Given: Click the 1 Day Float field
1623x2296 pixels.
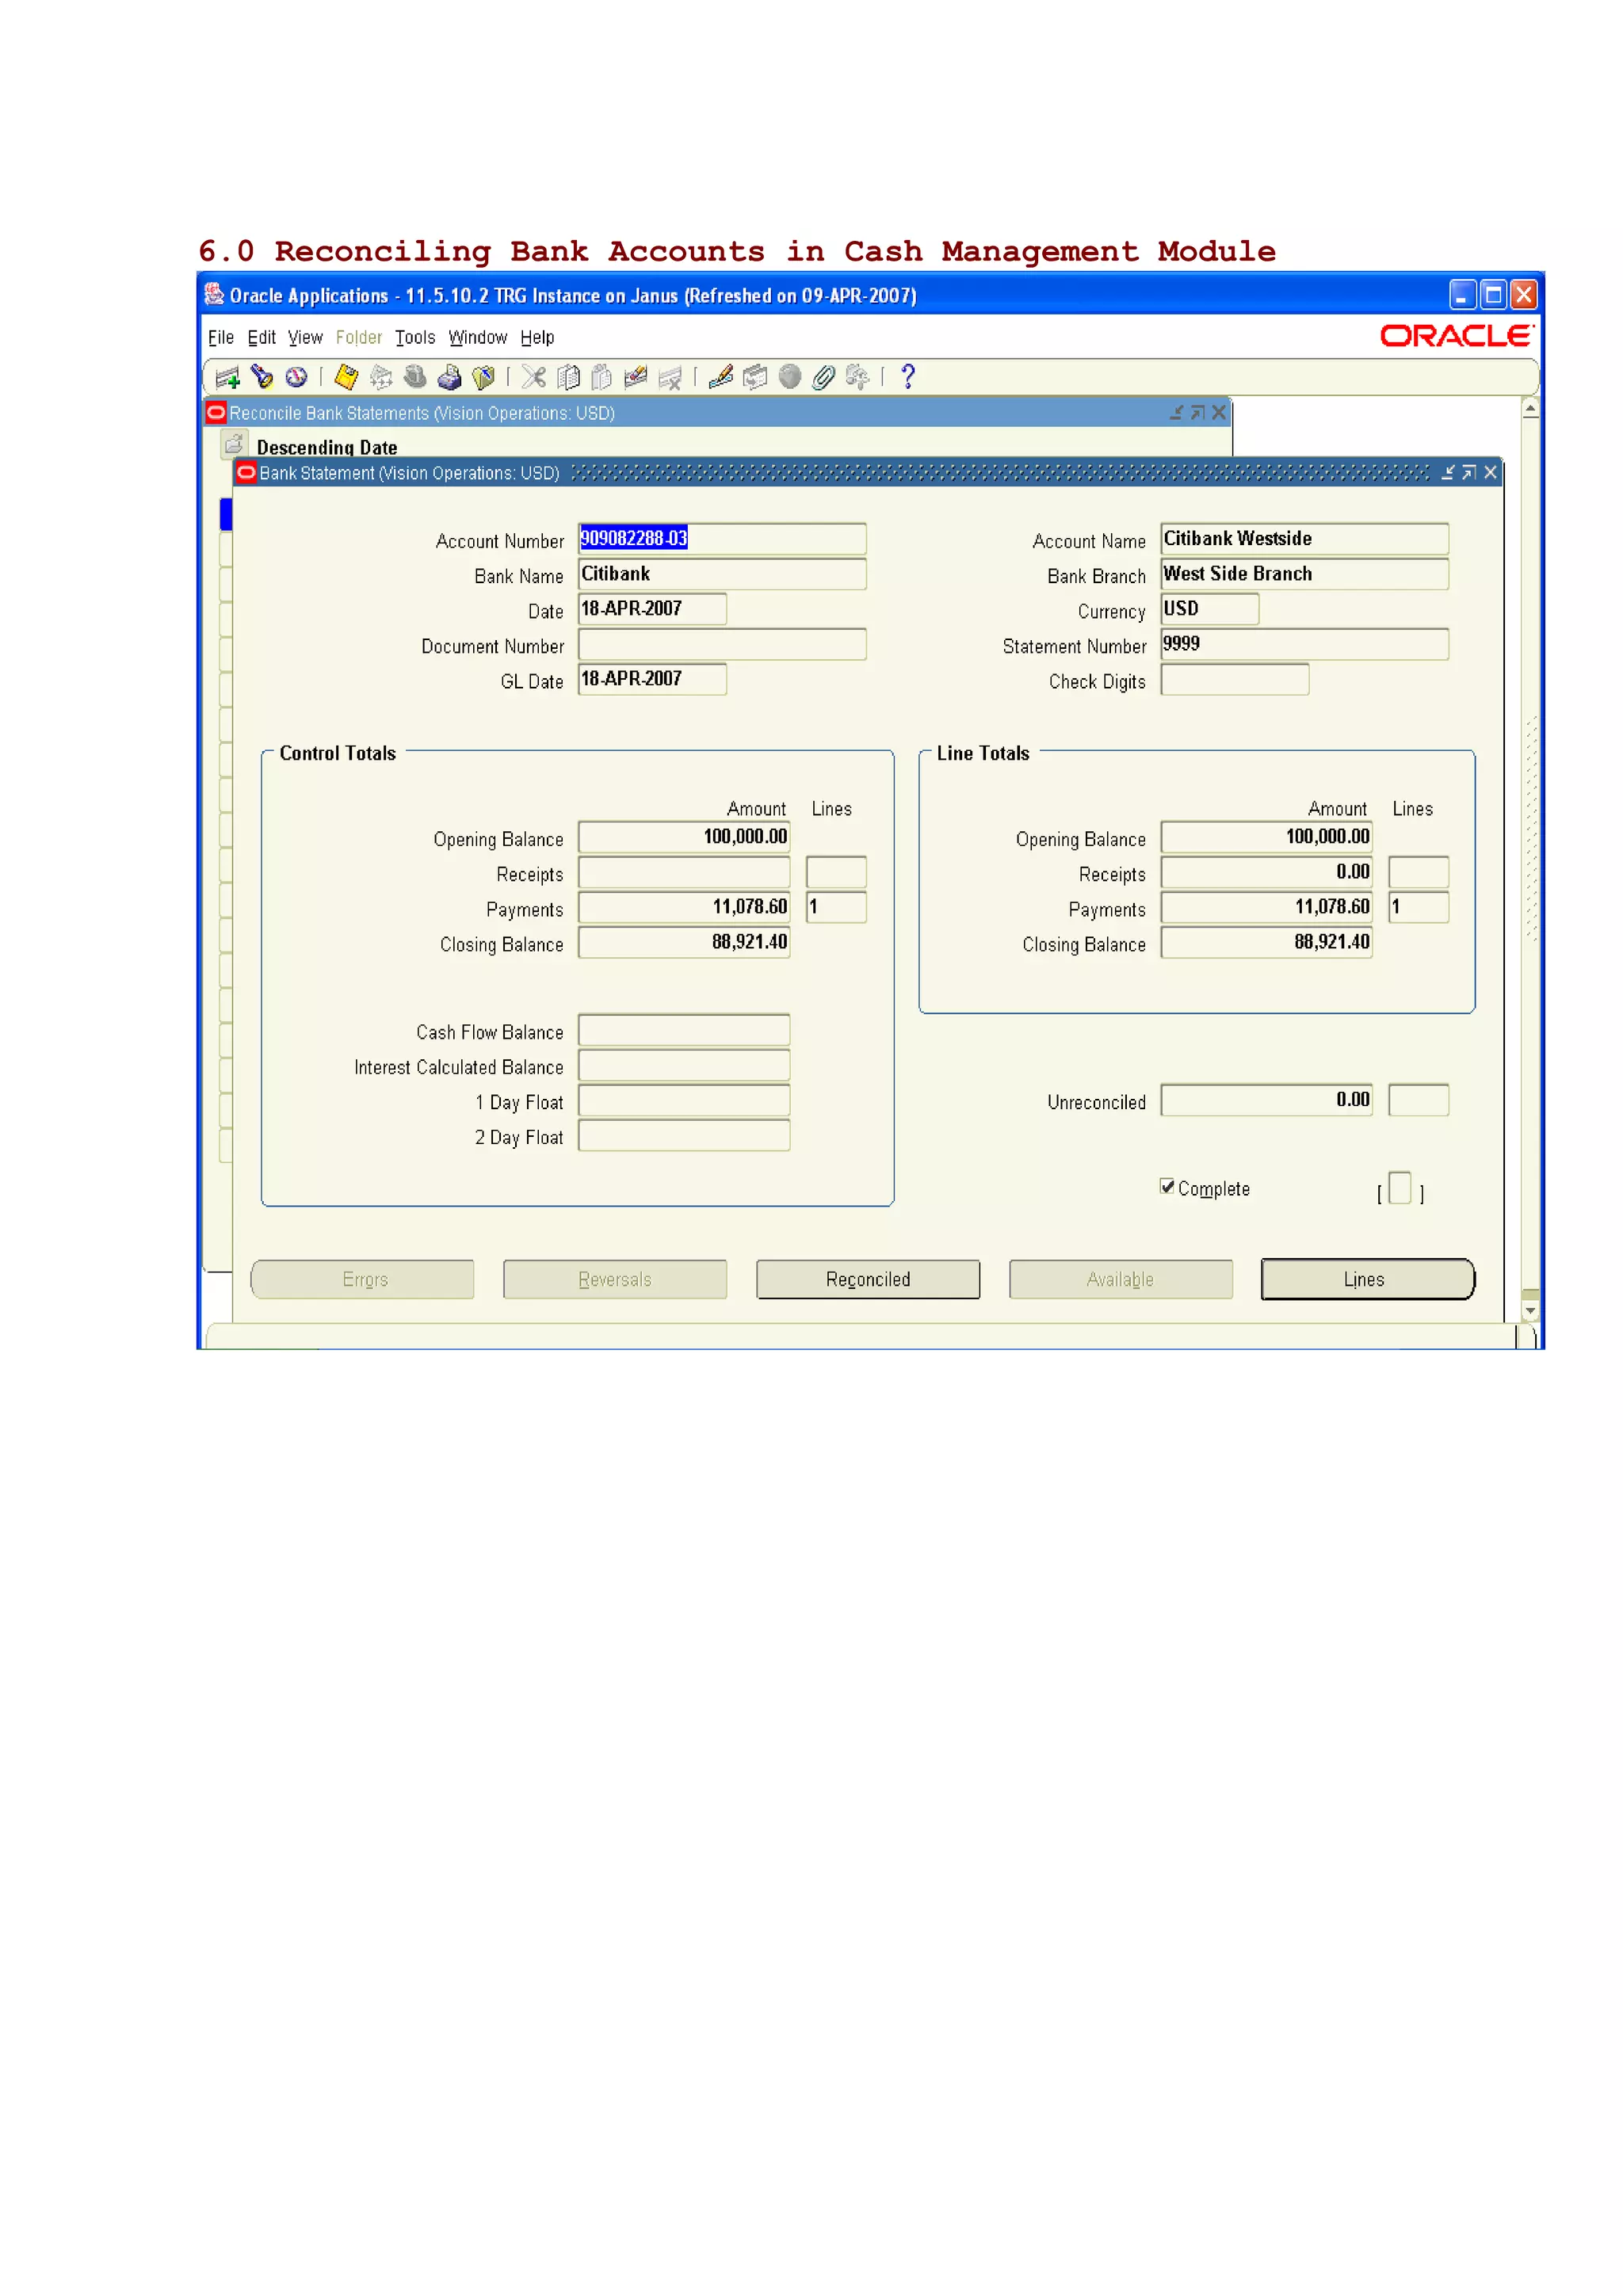Looking at the screenshot, I should pos(684,1100).
